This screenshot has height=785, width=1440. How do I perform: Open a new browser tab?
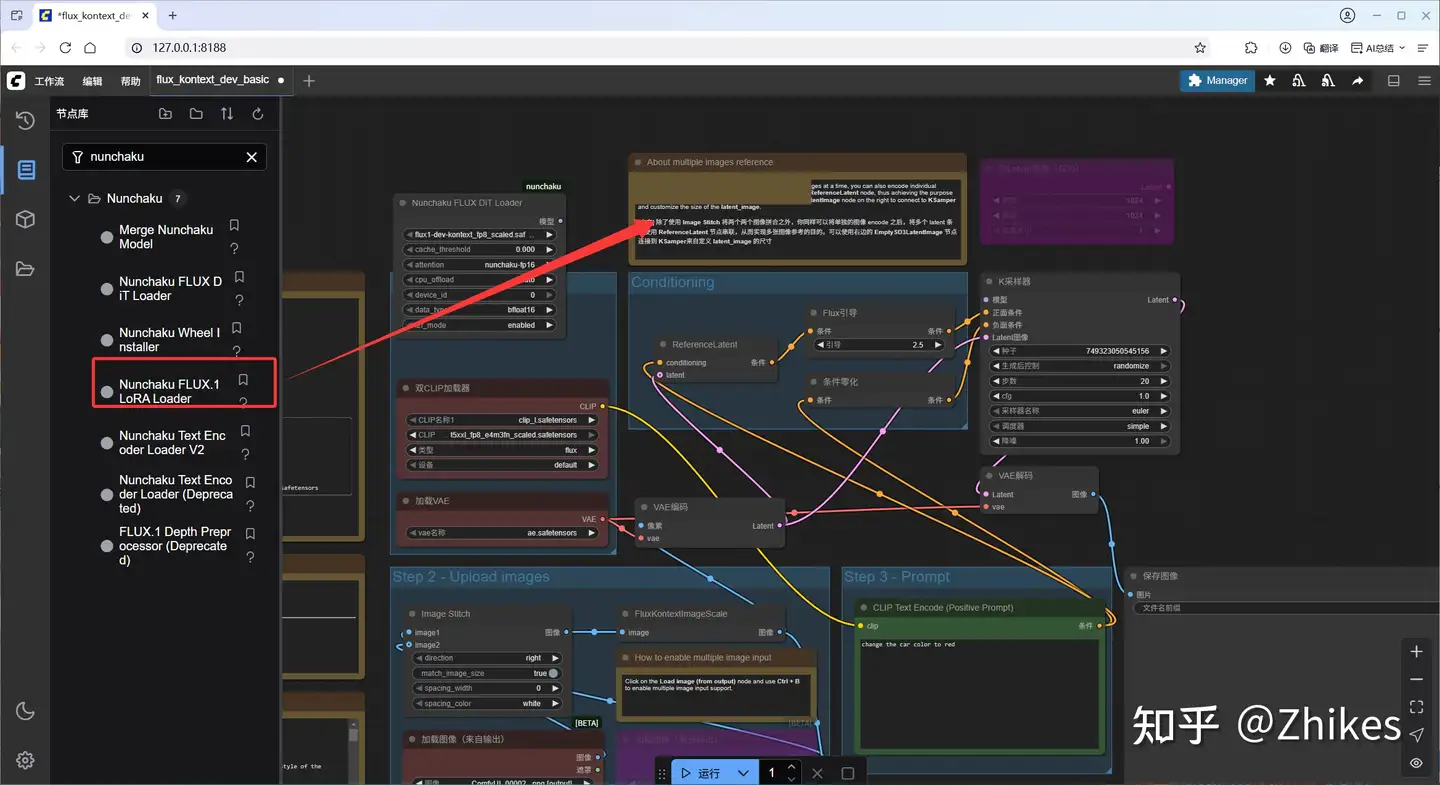pos(173,16)
